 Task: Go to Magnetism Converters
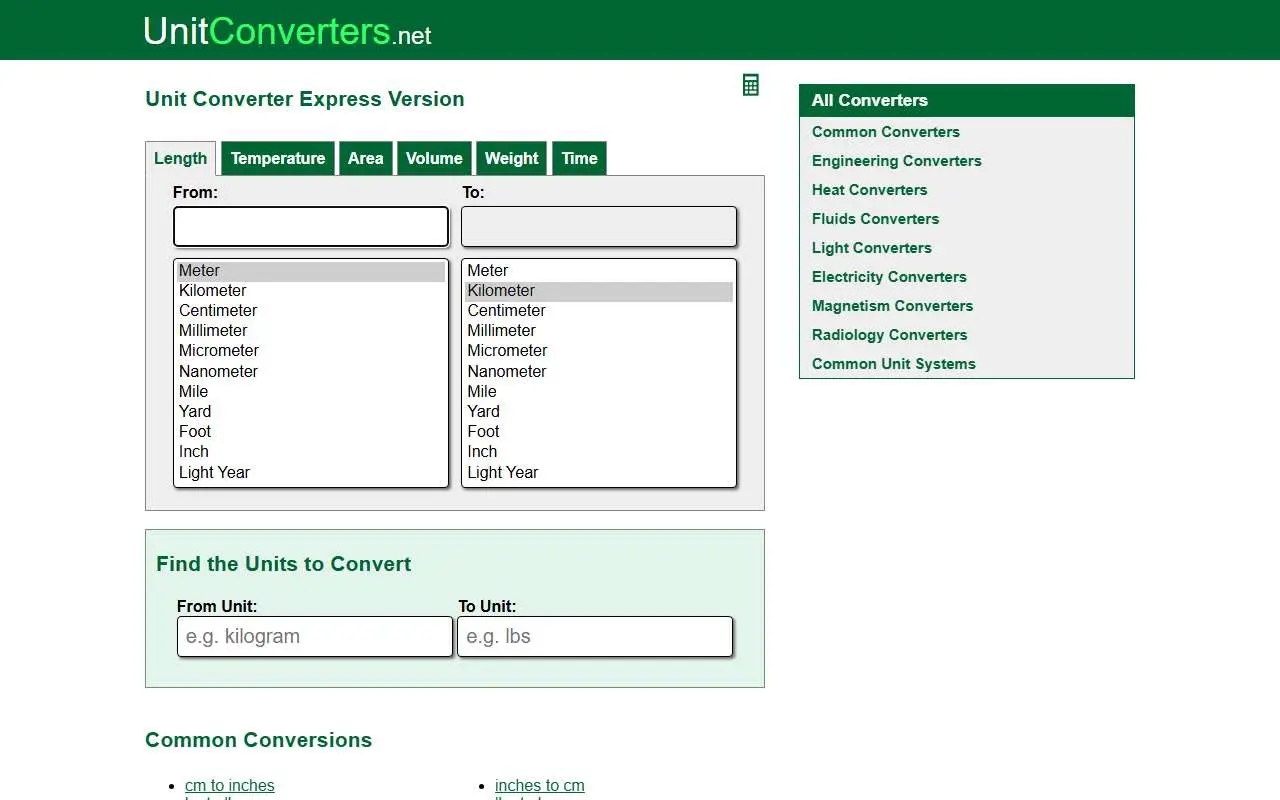click(893, 306)
